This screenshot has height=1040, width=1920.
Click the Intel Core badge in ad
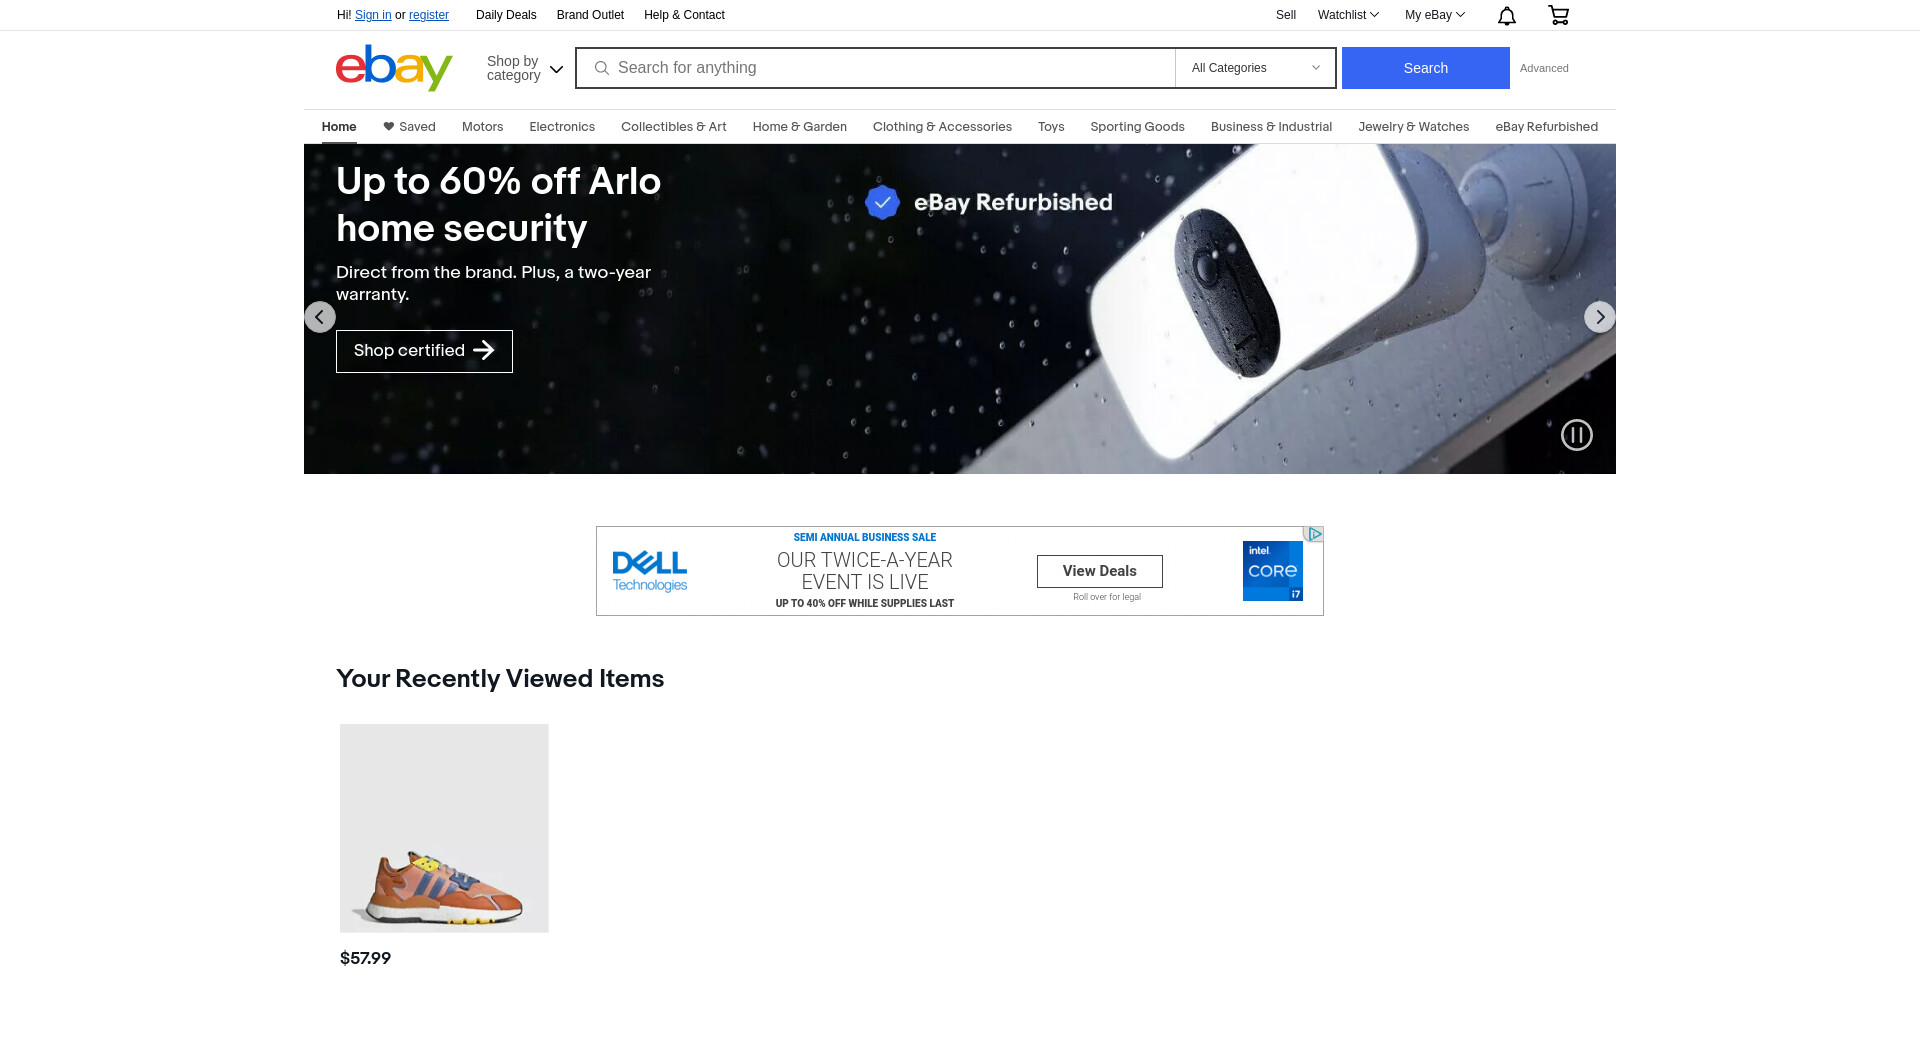click(x=1272, y=571)
